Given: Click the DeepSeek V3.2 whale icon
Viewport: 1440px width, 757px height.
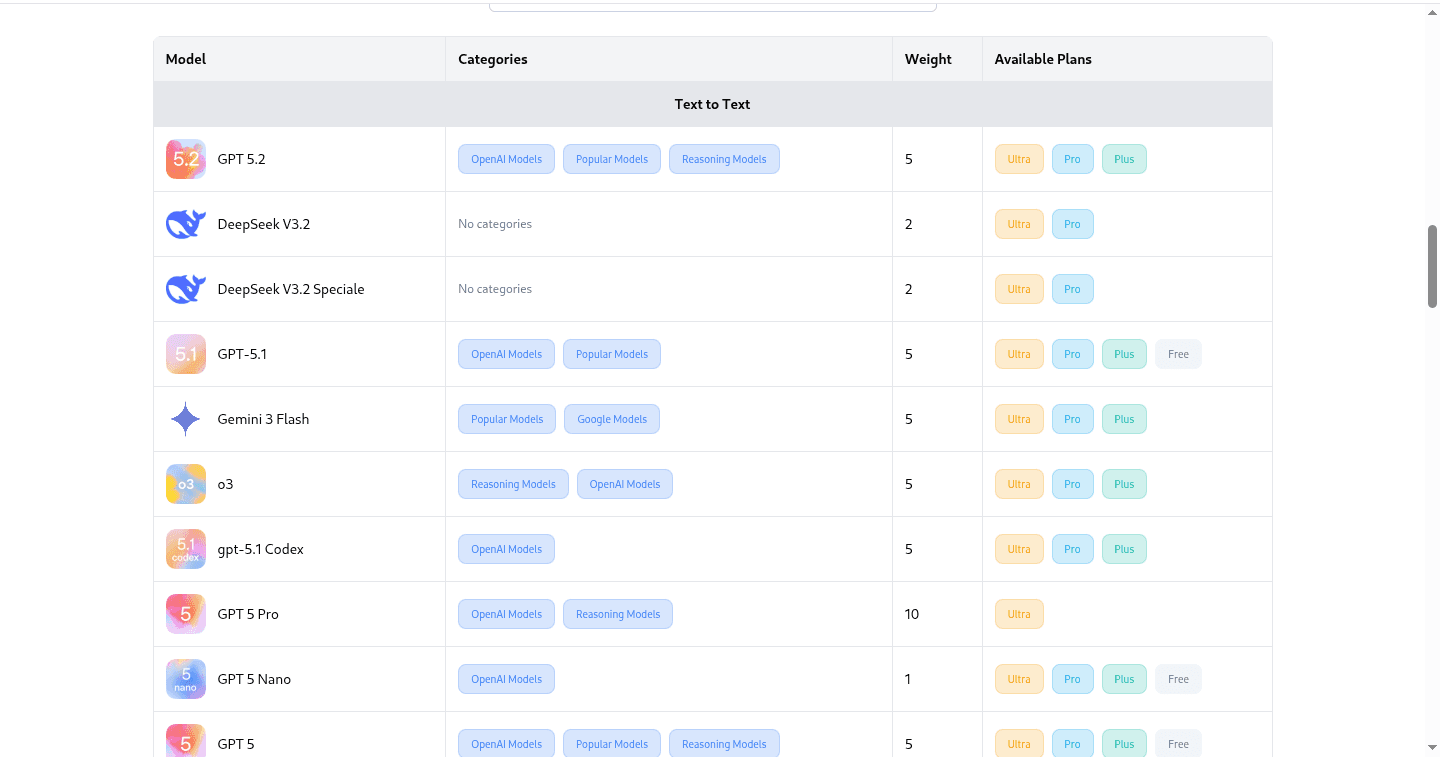Looking at the screenshot, I should pos(186,224).
